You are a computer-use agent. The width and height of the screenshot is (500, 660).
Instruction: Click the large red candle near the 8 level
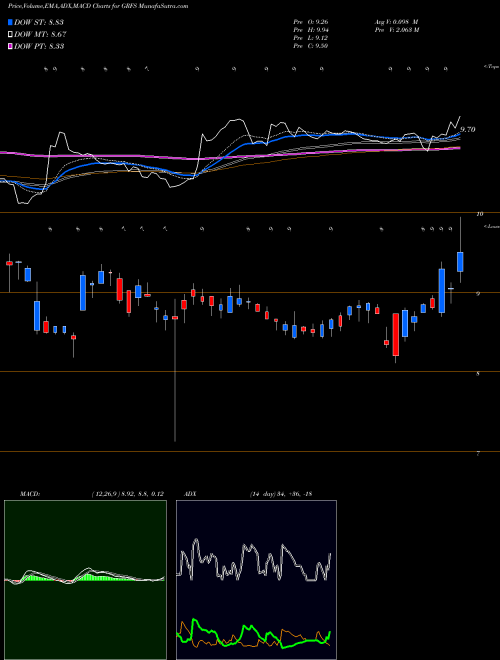tap(396, 335)
